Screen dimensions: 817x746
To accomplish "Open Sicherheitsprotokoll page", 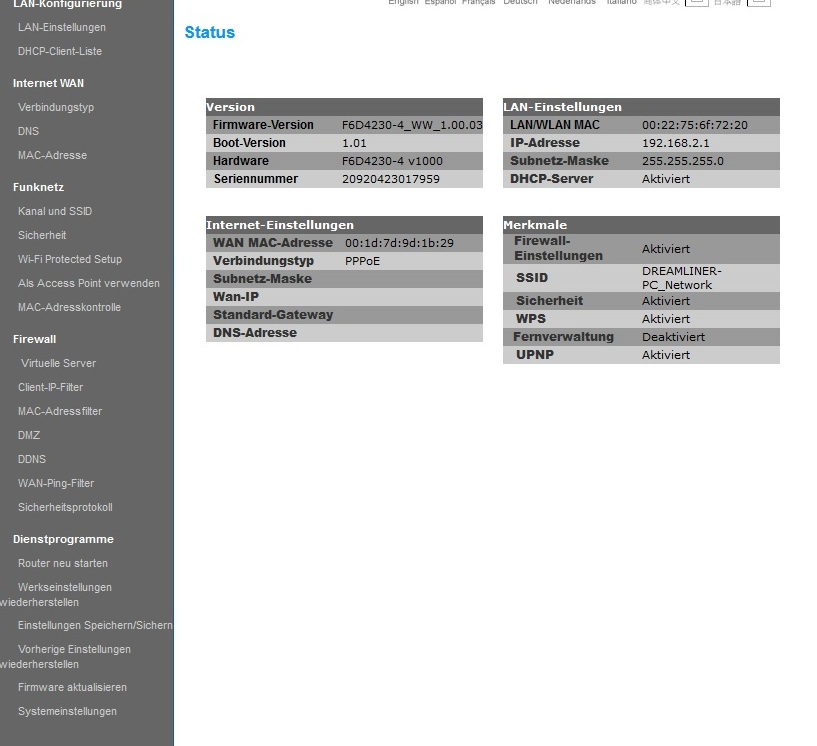I will click(x=65, y=507).
